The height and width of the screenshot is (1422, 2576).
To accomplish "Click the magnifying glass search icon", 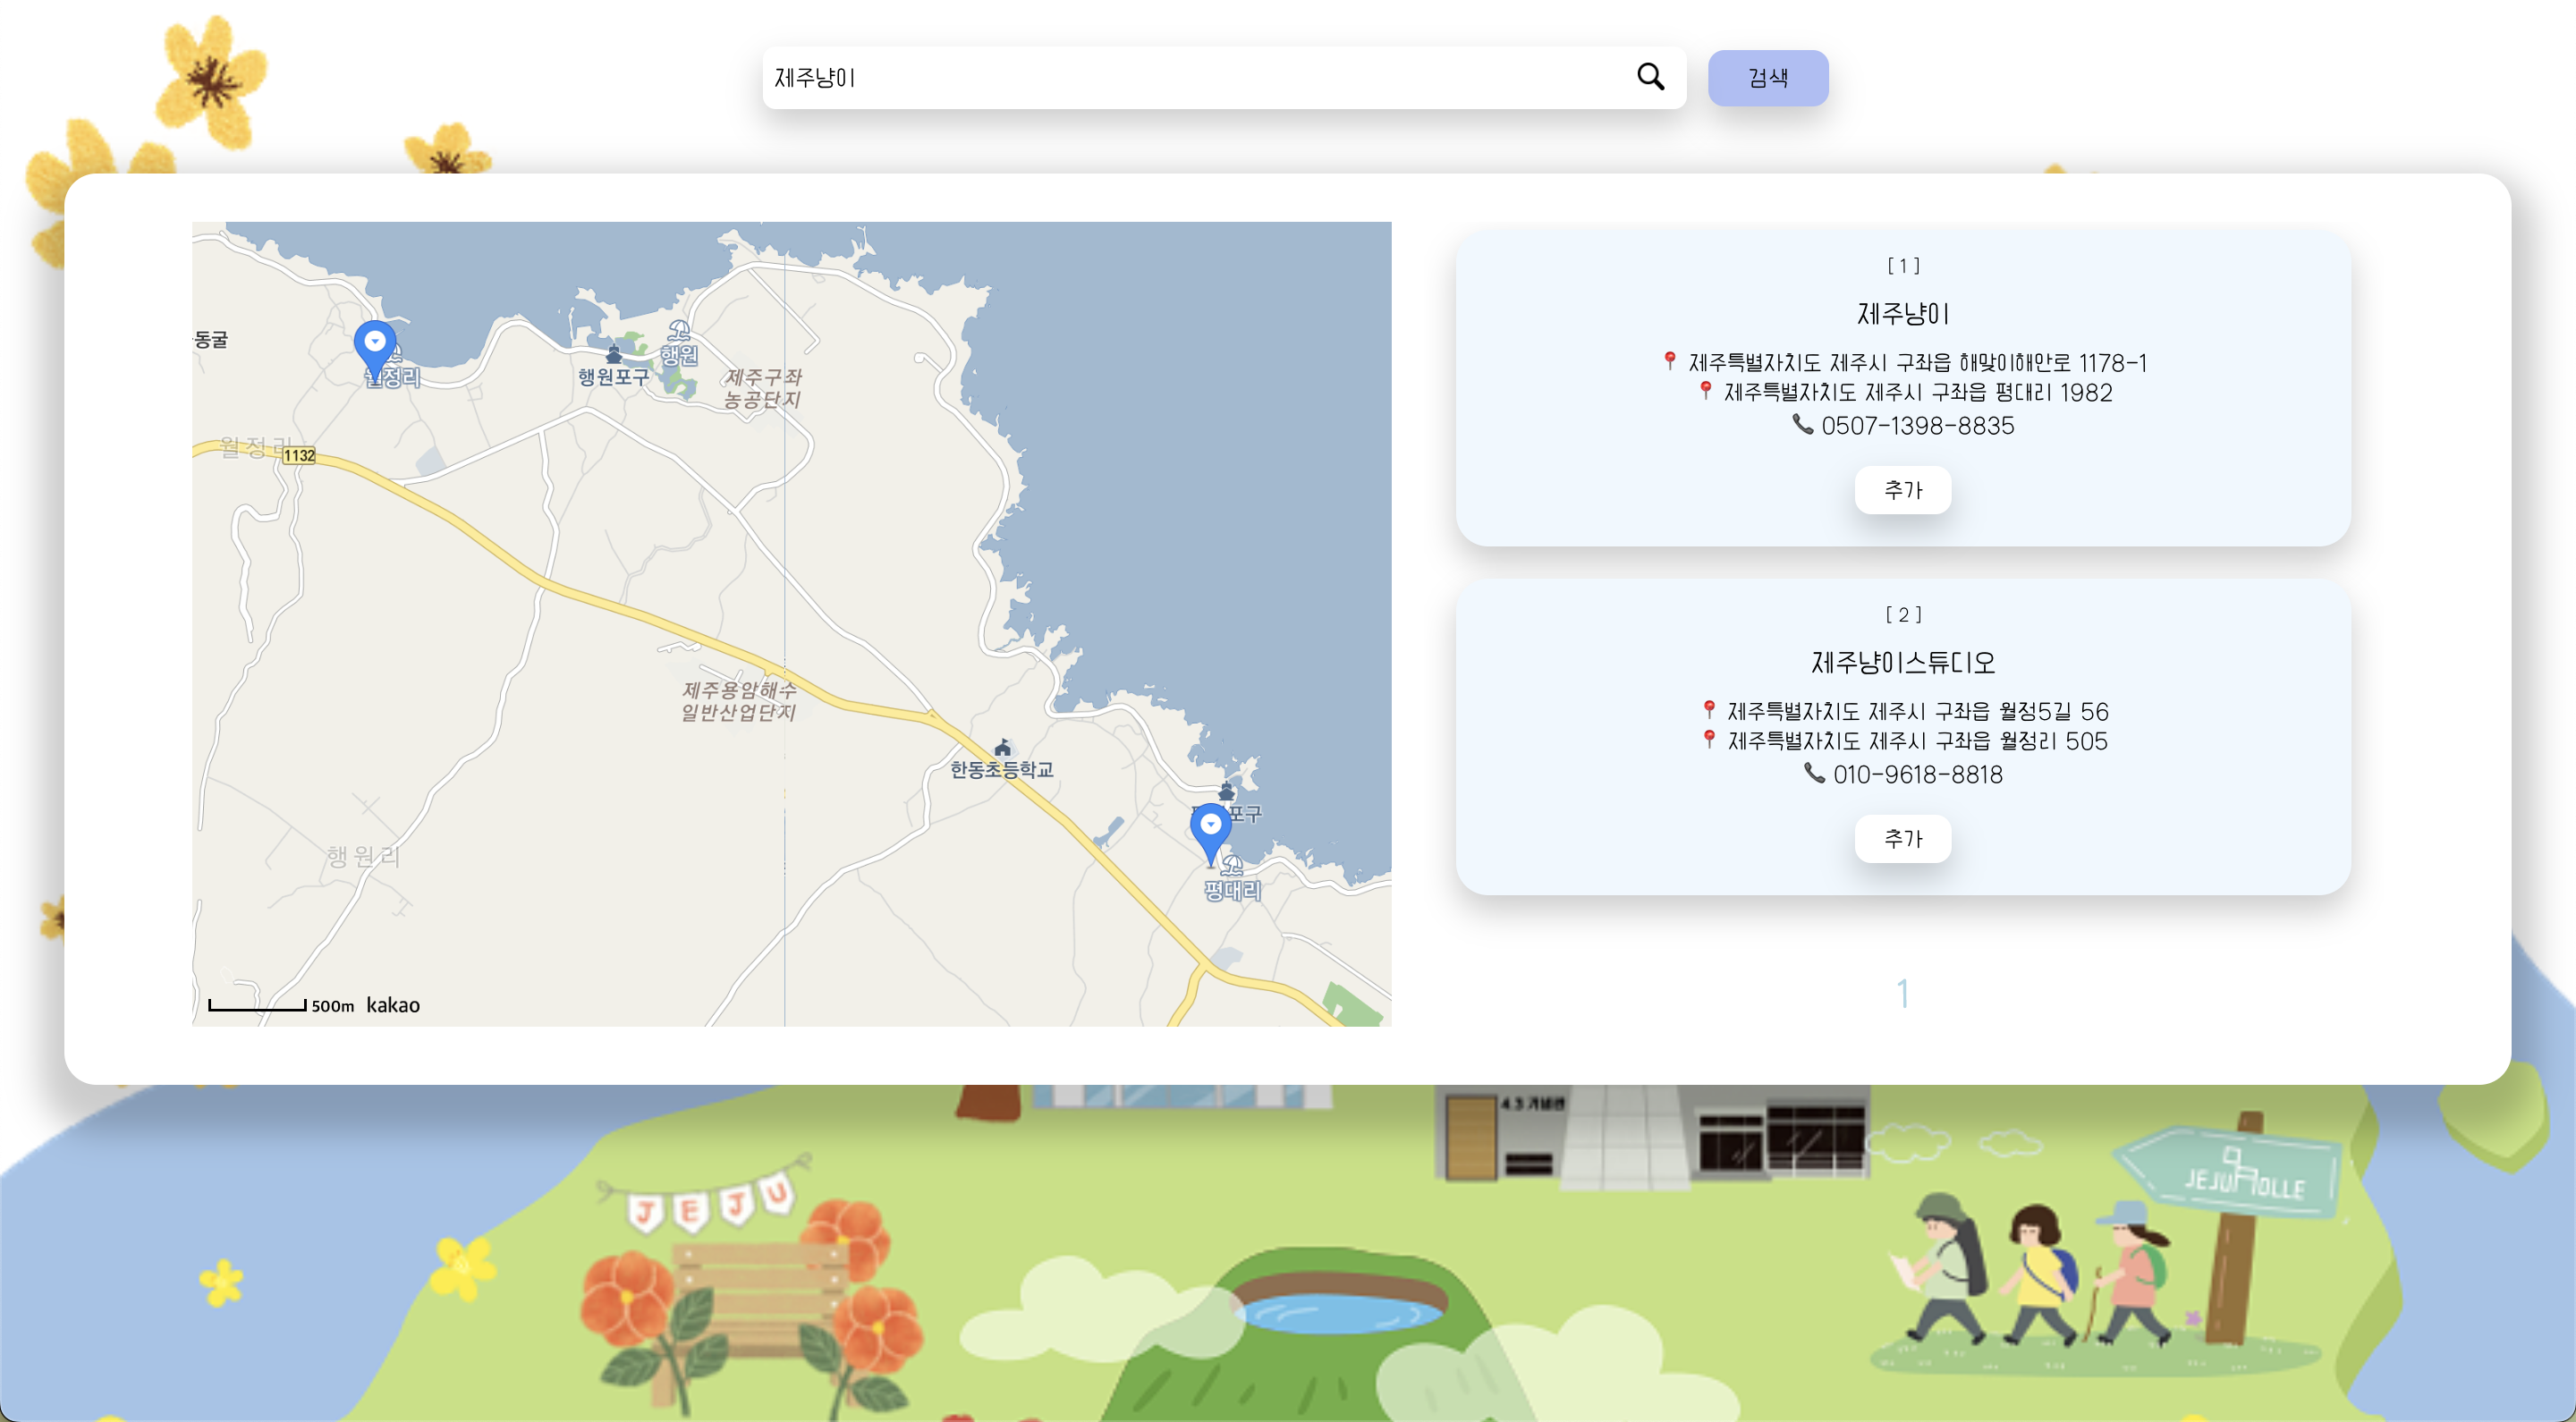I will pos(1651,77).
